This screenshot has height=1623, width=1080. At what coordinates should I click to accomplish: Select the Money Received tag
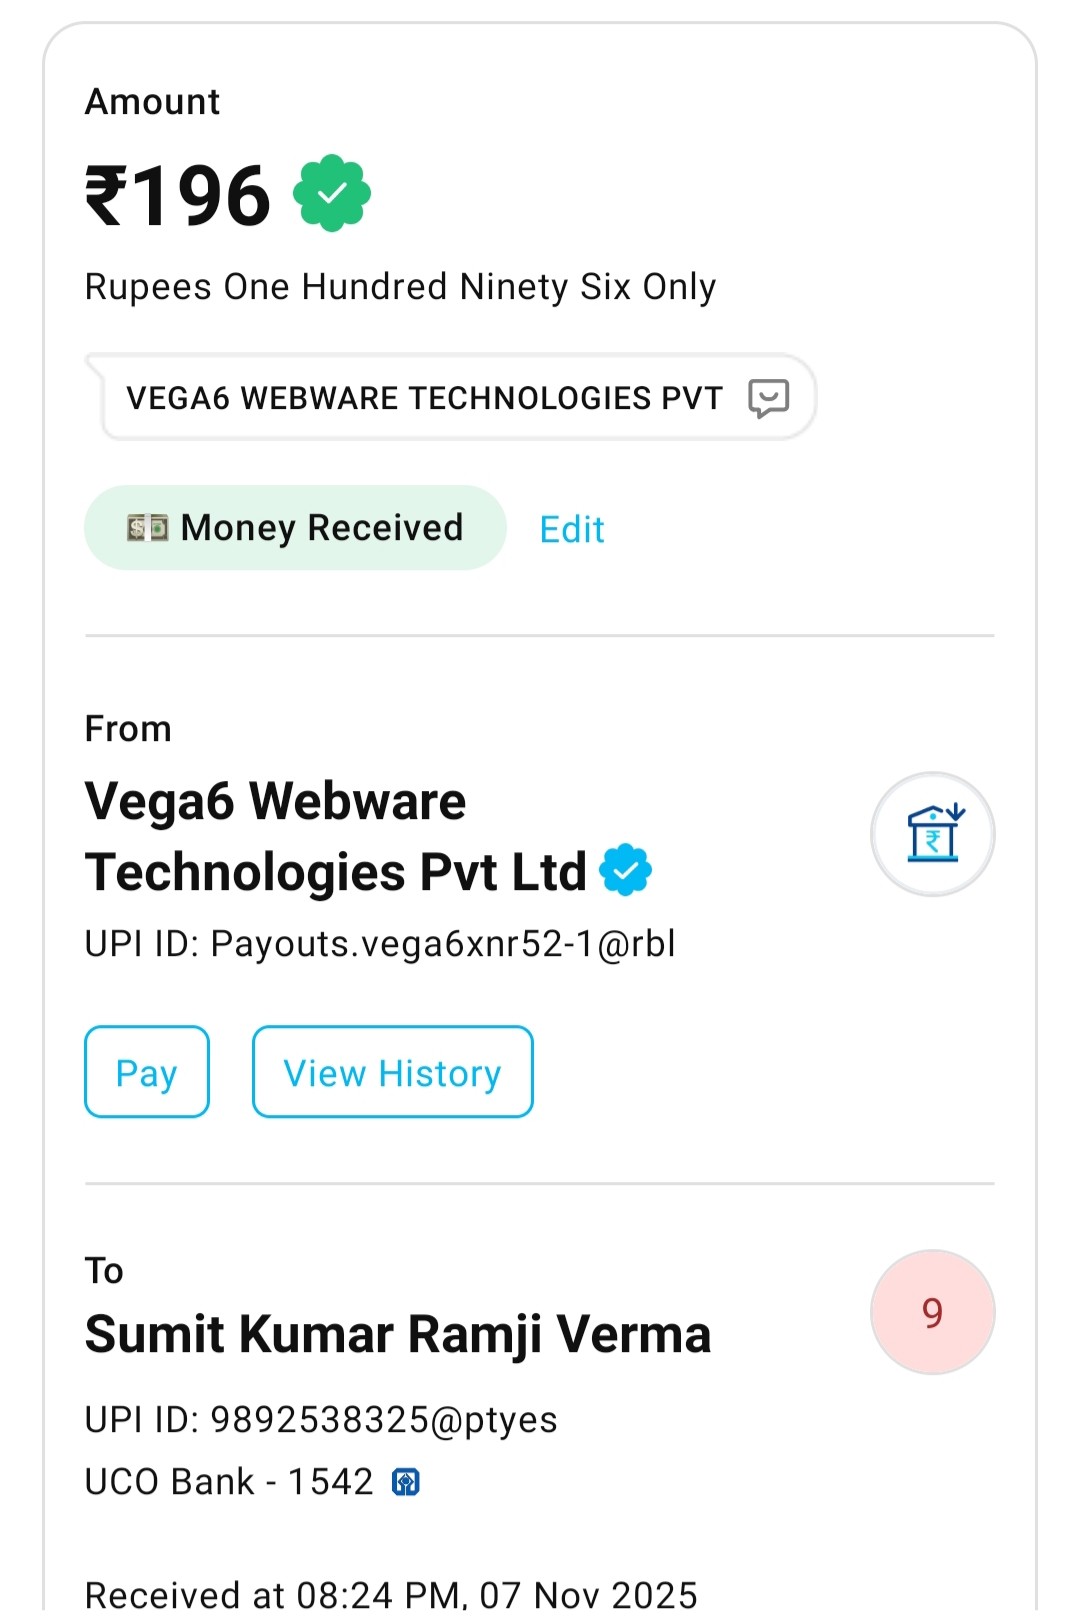[x=295, y=528]
